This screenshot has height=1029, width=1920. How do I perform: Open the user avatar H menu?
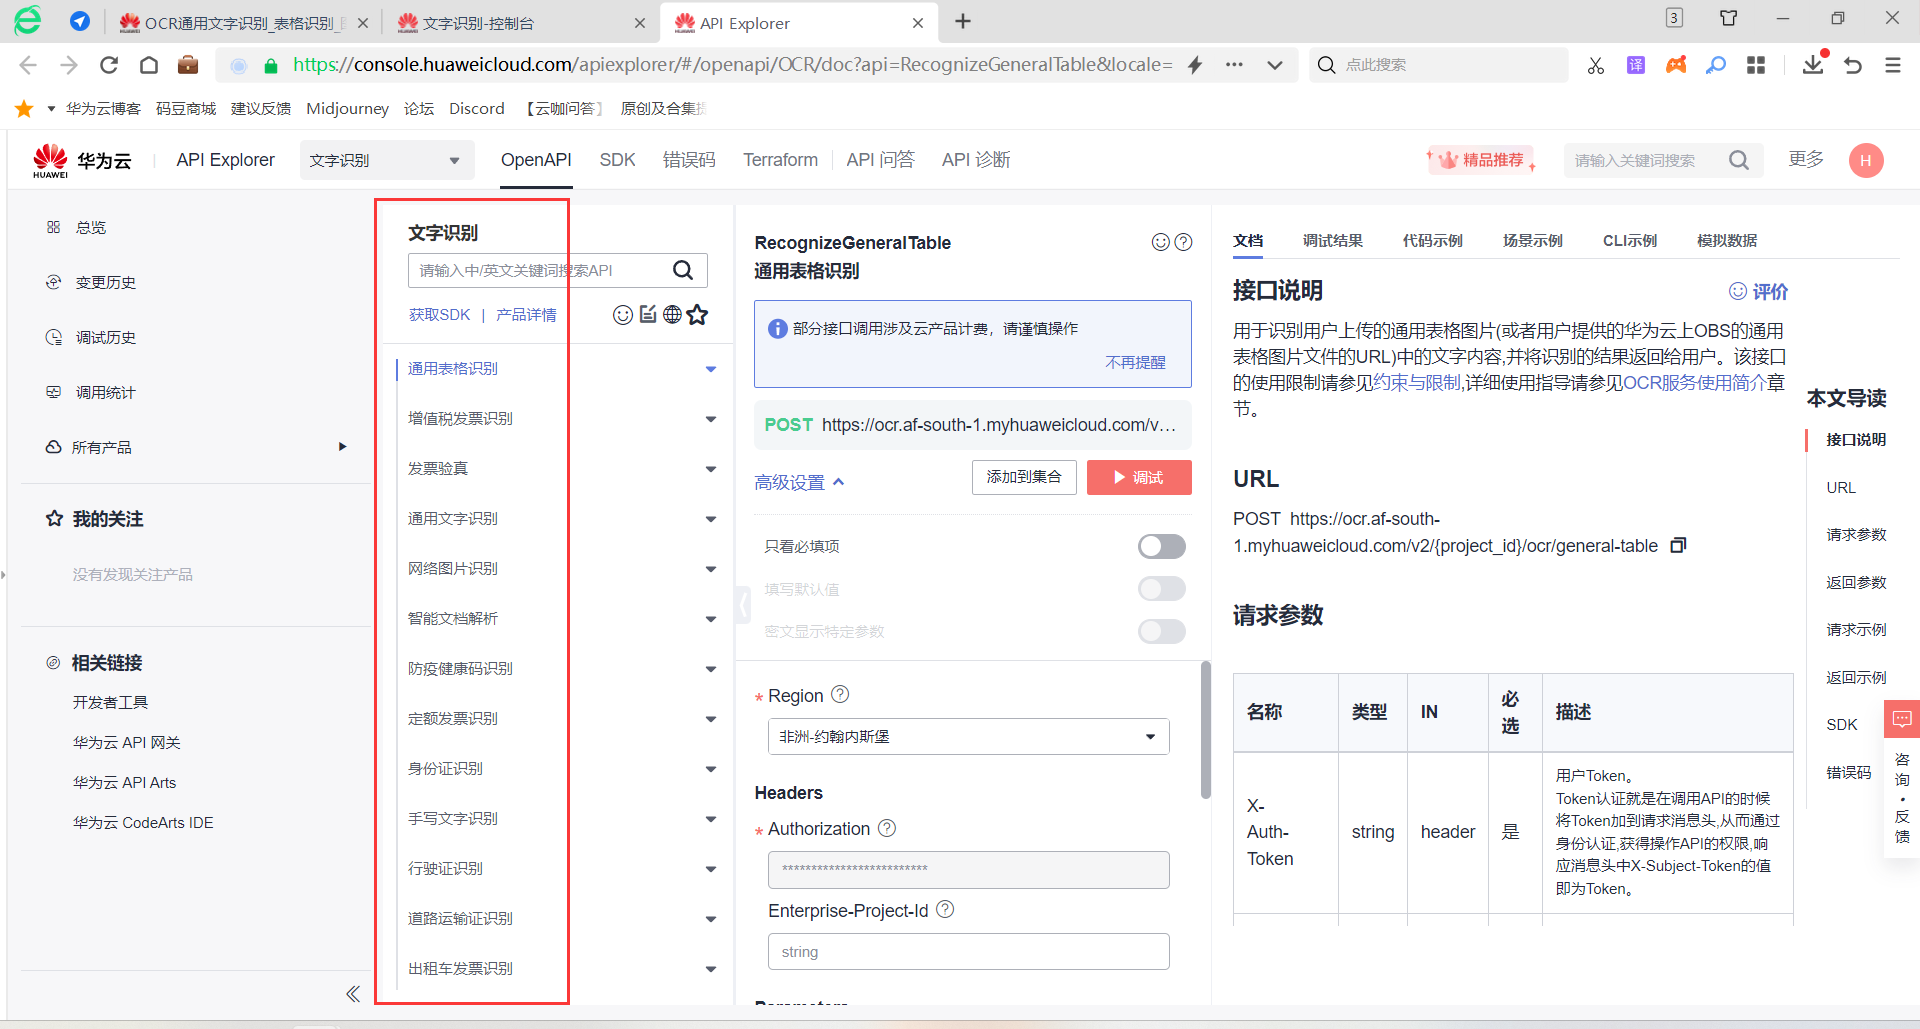tap(1866, 160)
